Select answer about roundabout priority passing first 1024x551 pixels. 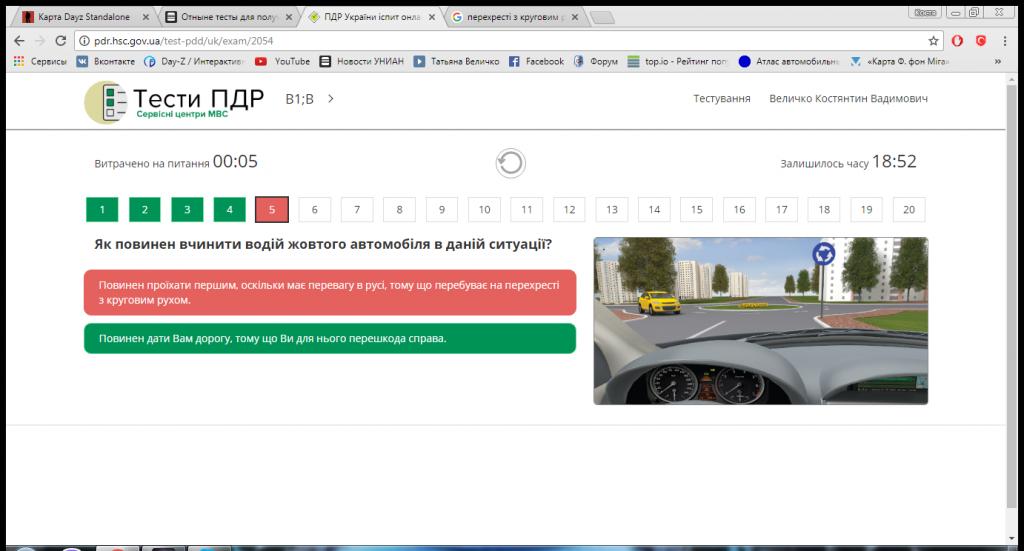[x=330, y=292]
